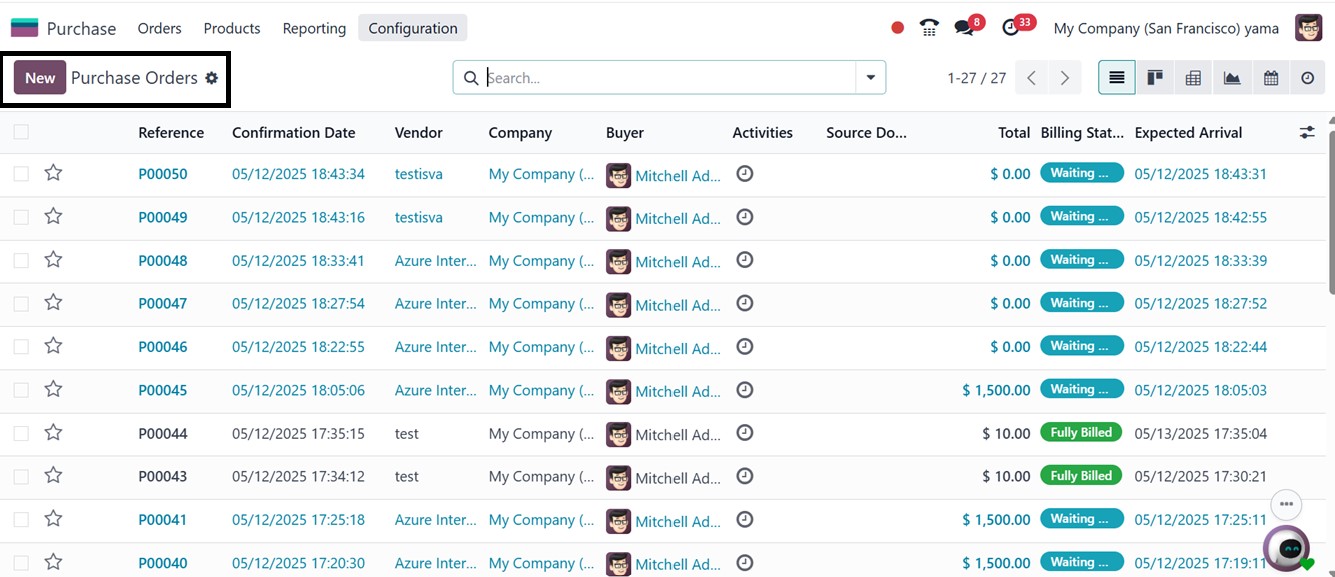The image size is (1335, 577).
Task: Open the company switcher dropdown
Action: pos(1166,28)
